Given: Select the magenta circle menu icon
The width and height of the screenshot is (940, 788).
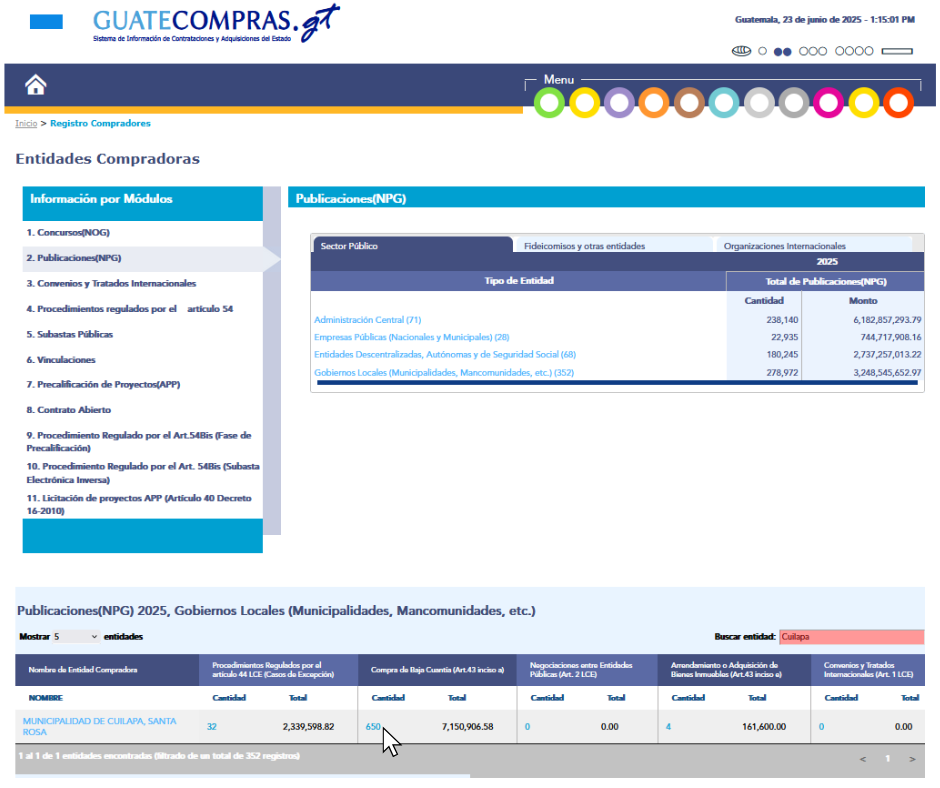Looking at the screenshot, I should tap(829, 103).
